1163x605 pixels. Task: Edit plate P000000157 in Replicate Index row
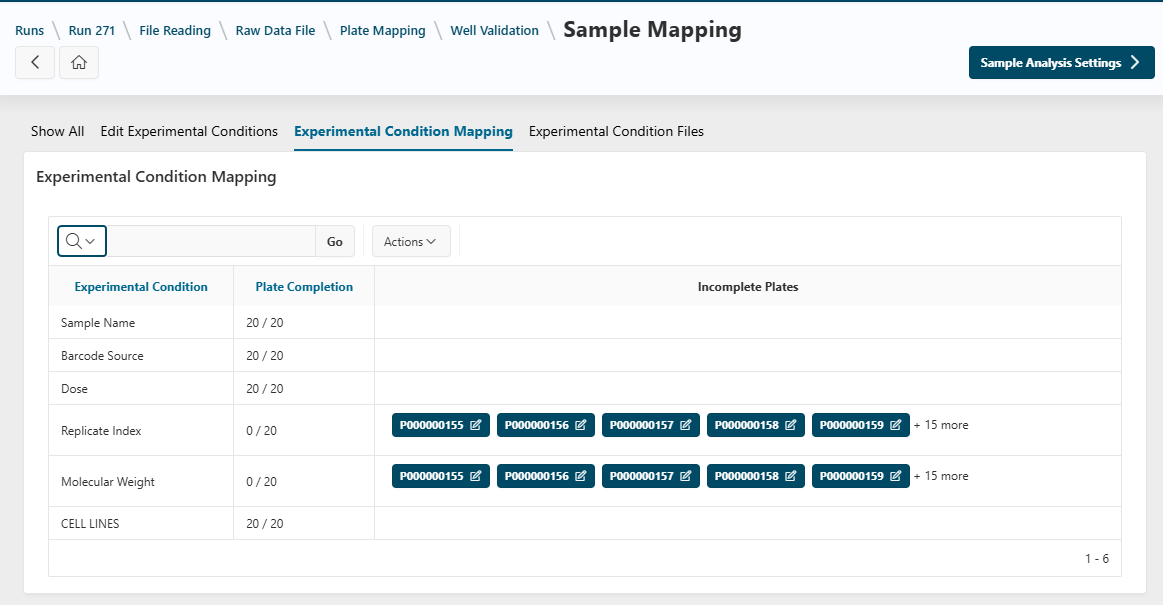tap(650, 425)
